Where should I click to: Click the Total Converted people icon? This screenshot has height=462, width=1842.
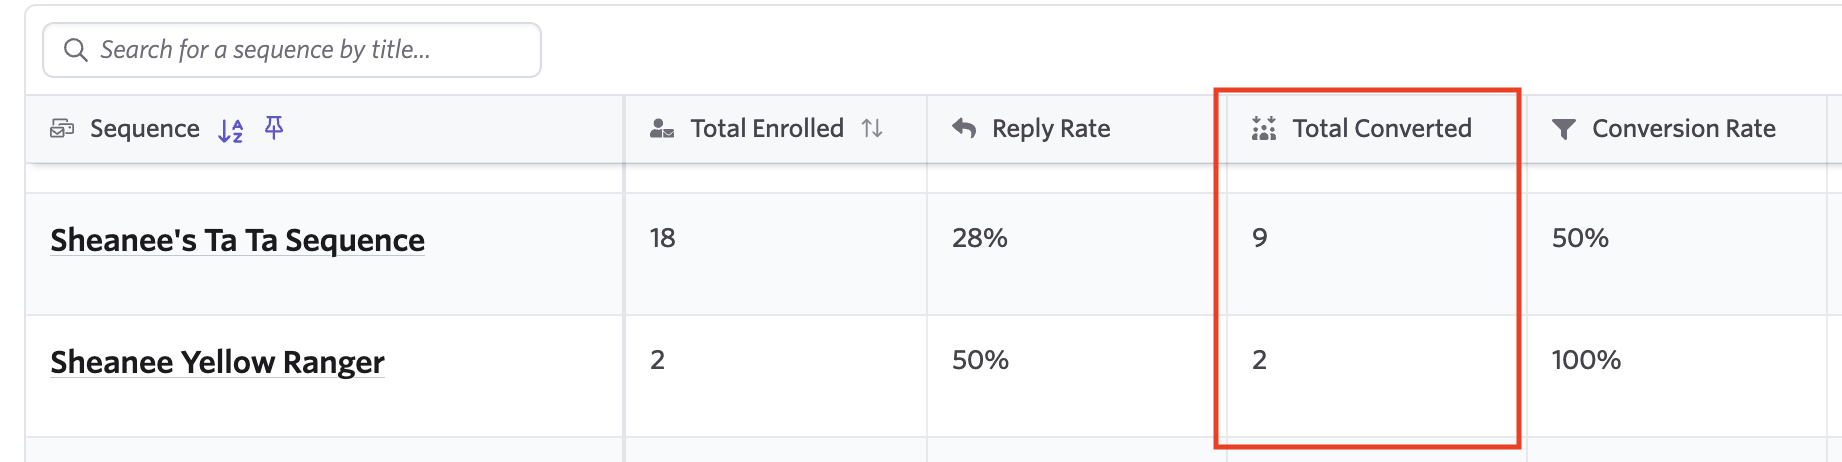tap(1264, 129)
